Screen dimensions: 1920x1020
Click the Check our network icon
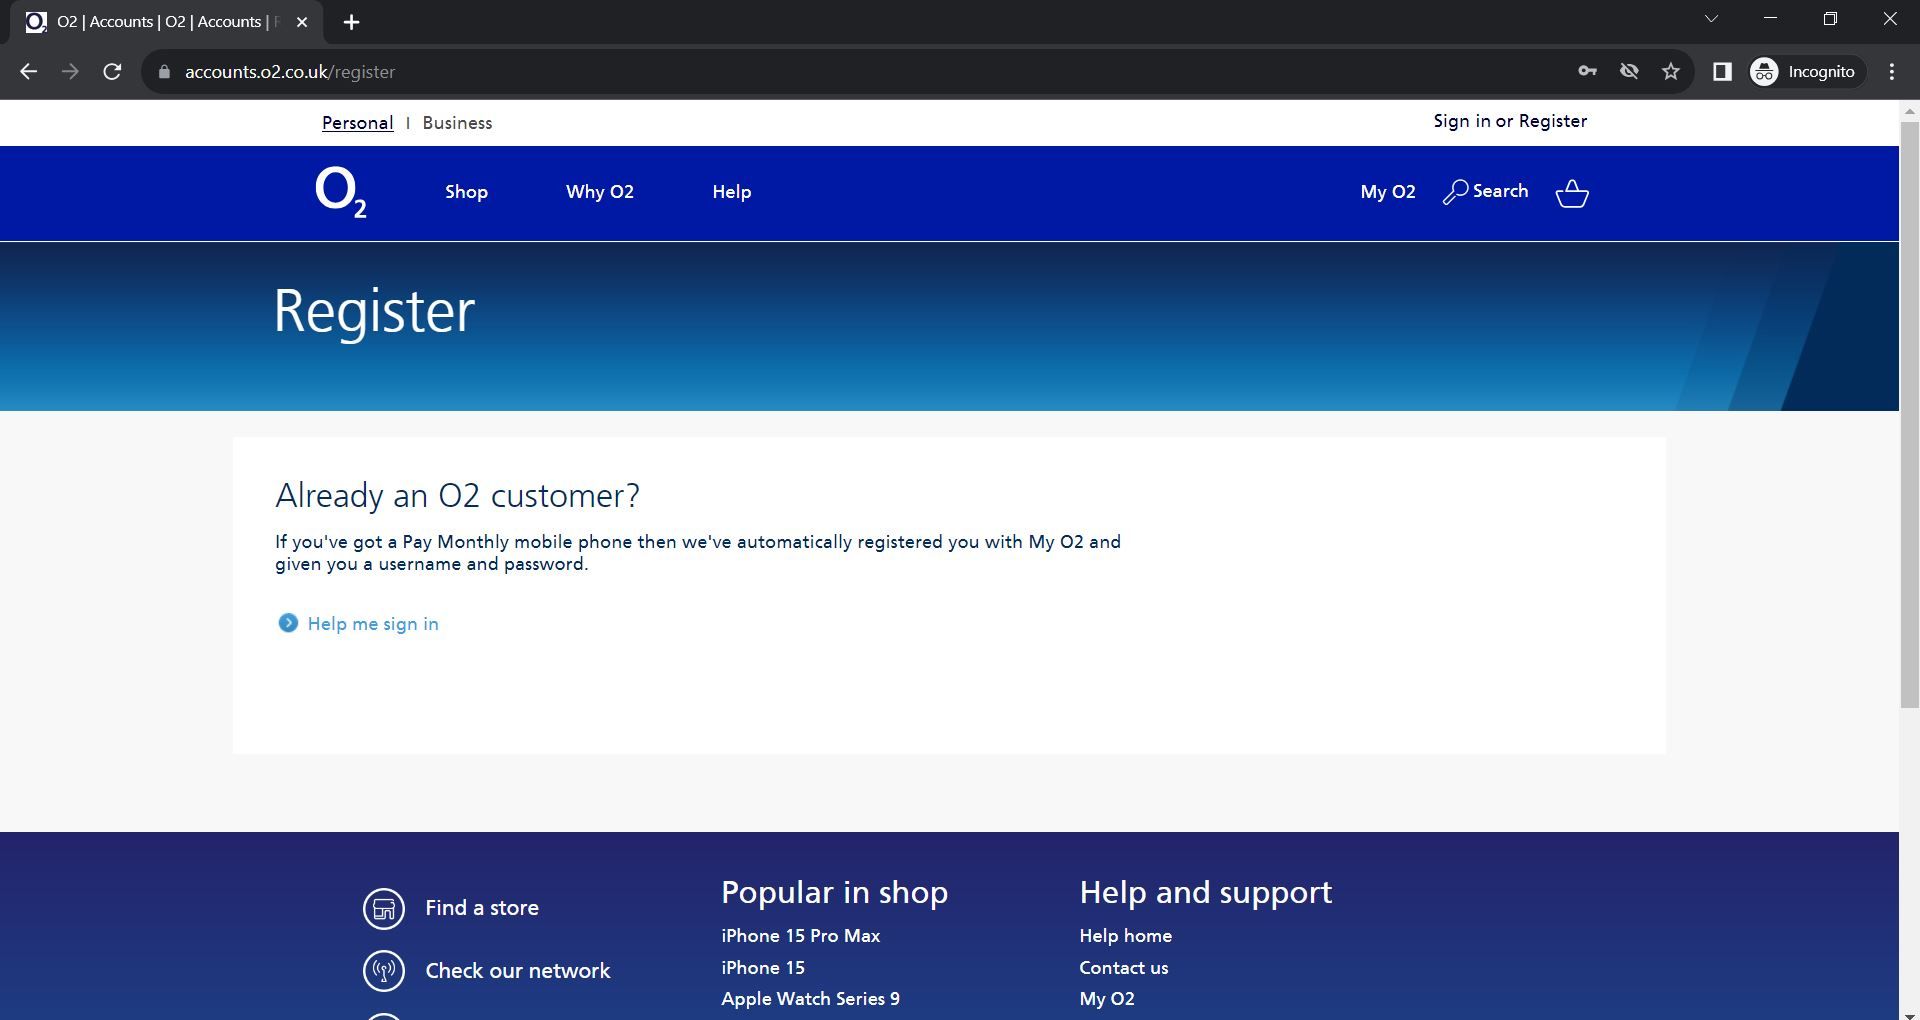pyautogui.click(x=384, y=970)
